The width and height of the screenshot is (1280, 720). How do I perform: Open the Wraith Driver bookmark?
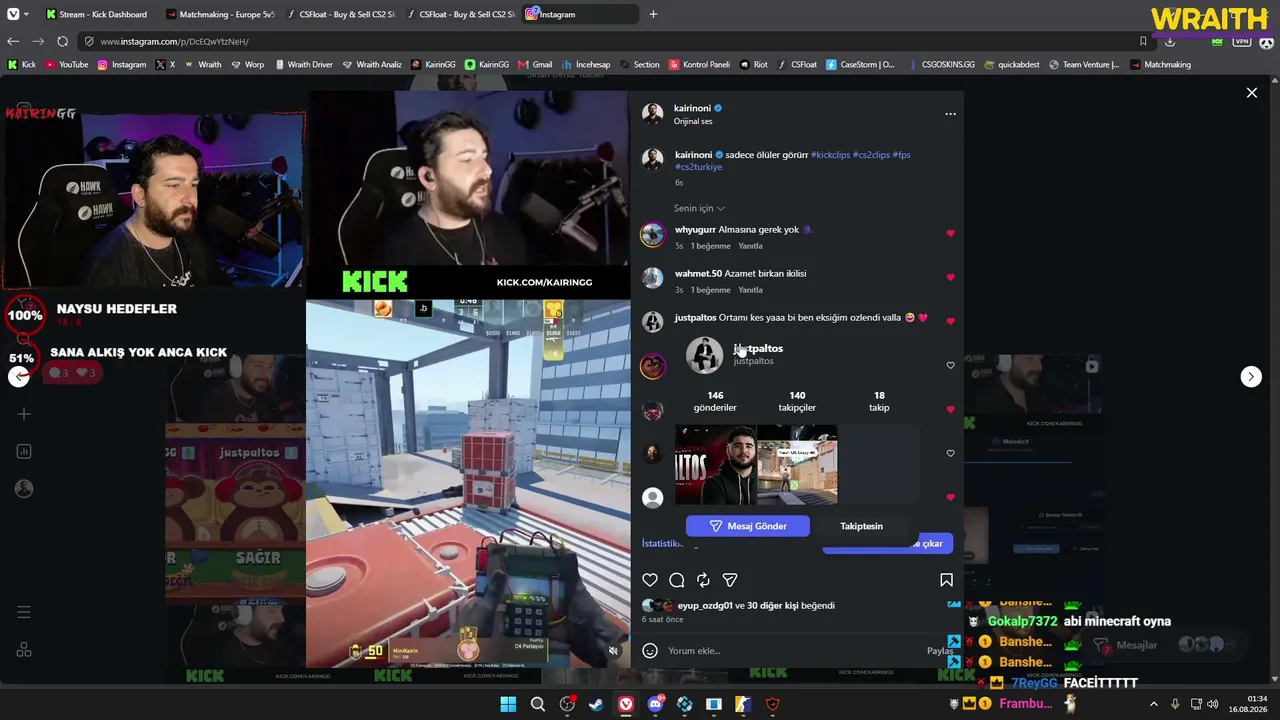303,64
